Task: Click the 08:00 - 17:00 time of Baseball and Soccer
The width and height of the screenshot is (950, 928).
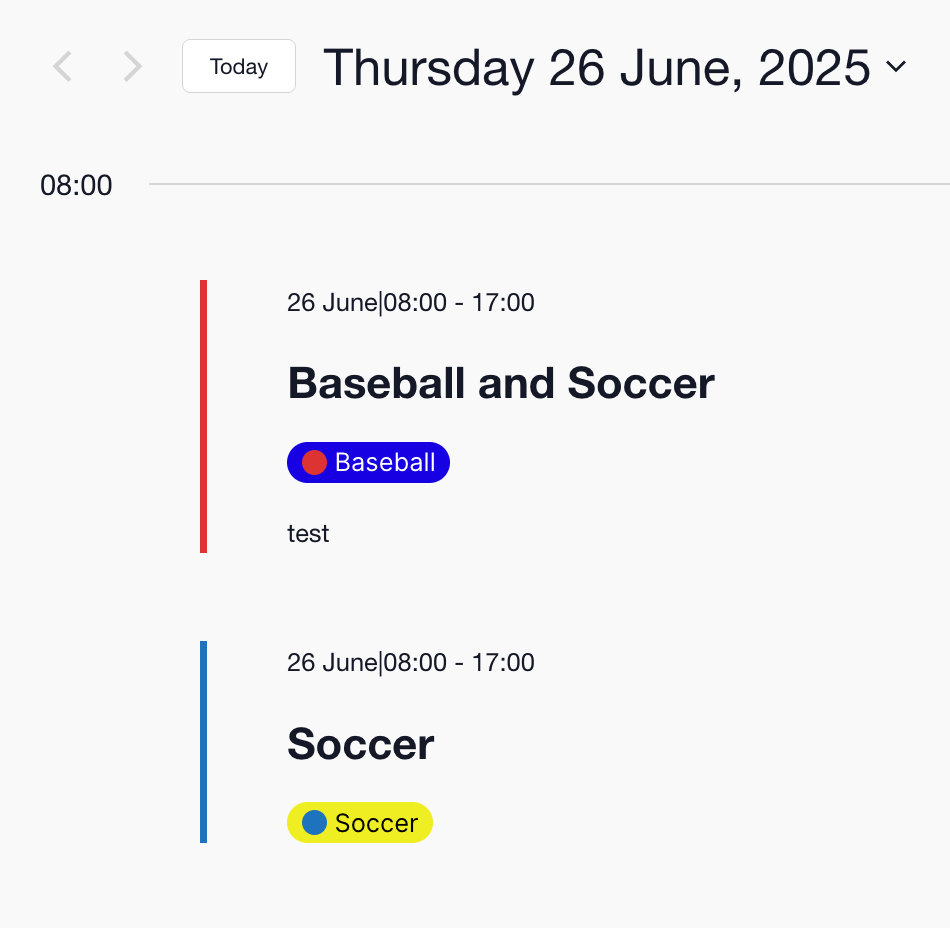Action: click(x=460, y=302)
